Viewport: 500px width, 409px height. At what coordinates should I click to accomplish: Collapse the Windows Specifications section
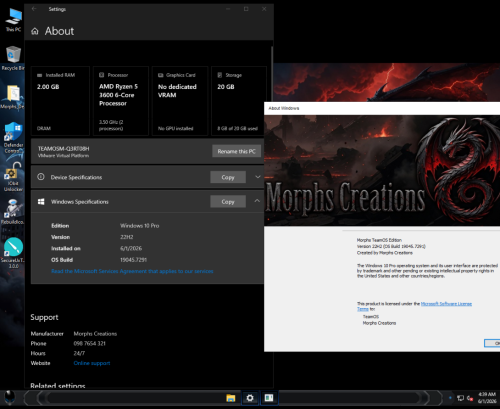tap(257, 201)
